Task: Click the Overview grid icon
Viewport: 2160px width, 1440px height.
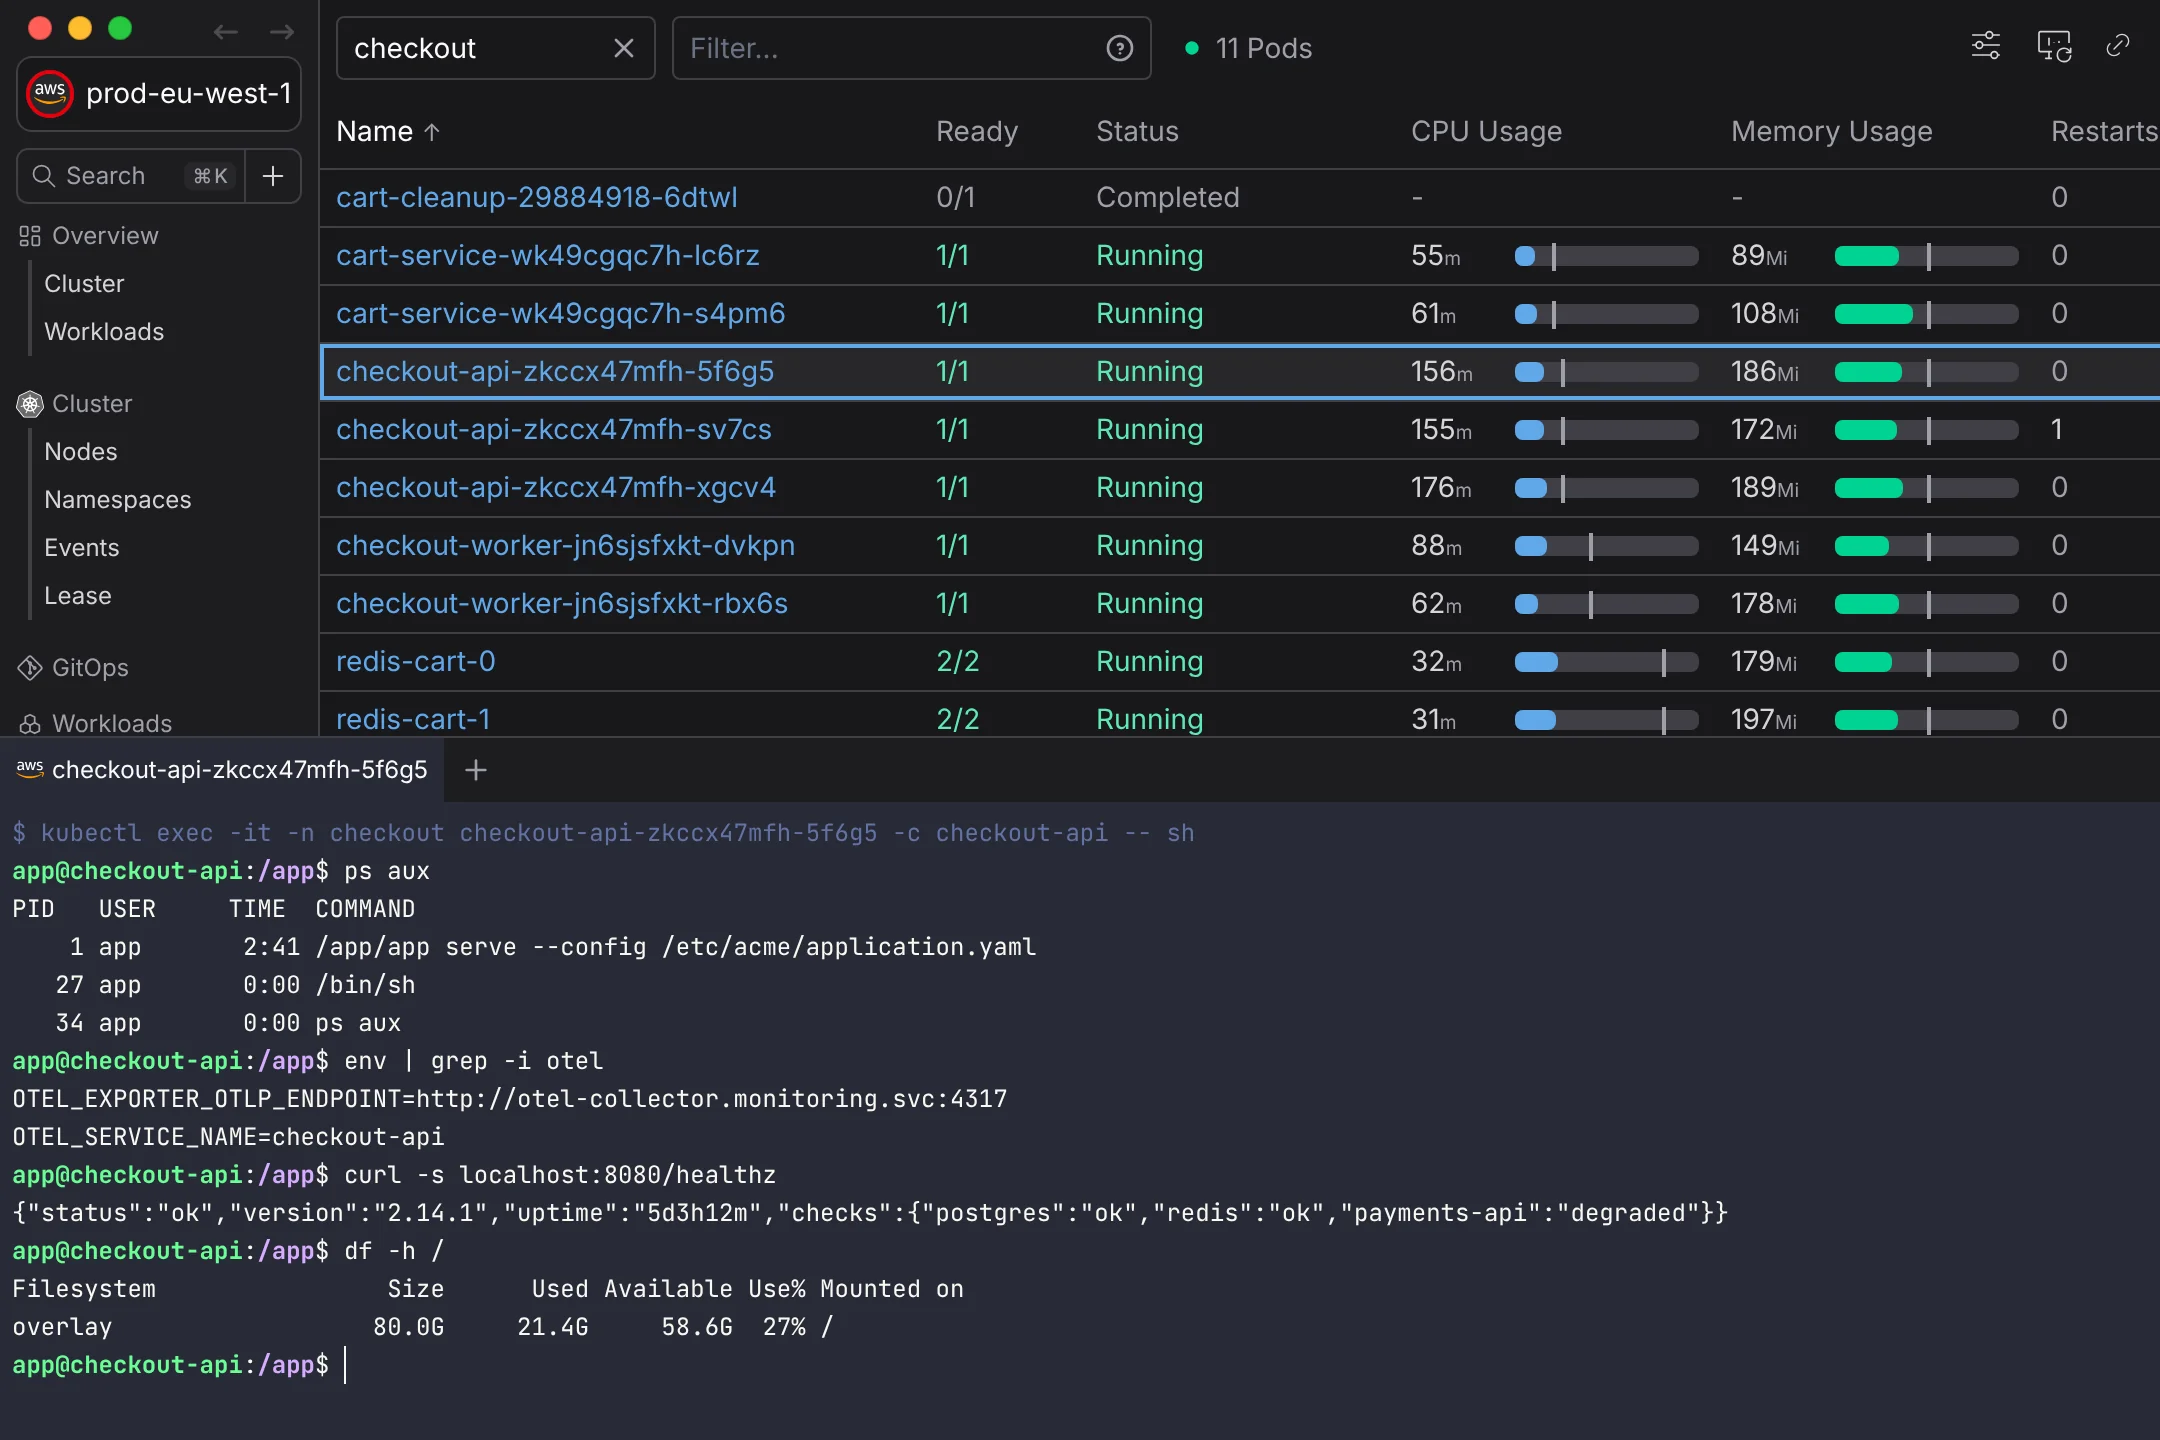Action: pos(30,236)
